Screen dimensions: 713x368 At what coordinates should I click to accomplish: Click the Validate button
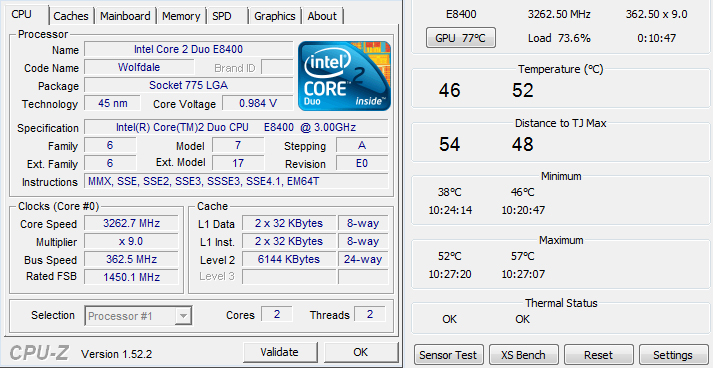280,352
